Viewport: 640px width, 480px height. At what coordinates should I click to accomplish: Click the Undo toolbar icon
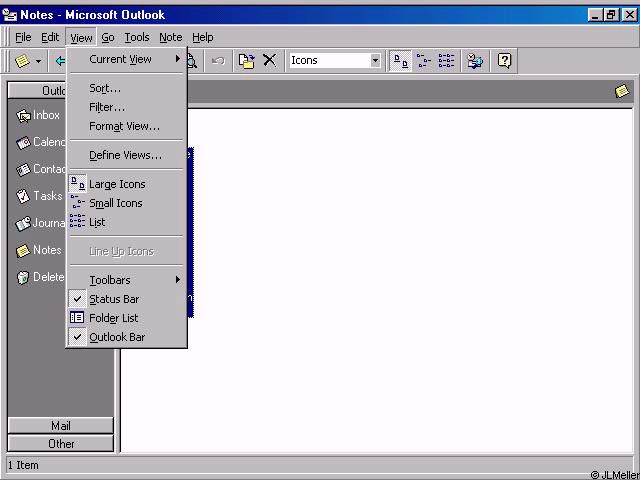click(218, 61)
